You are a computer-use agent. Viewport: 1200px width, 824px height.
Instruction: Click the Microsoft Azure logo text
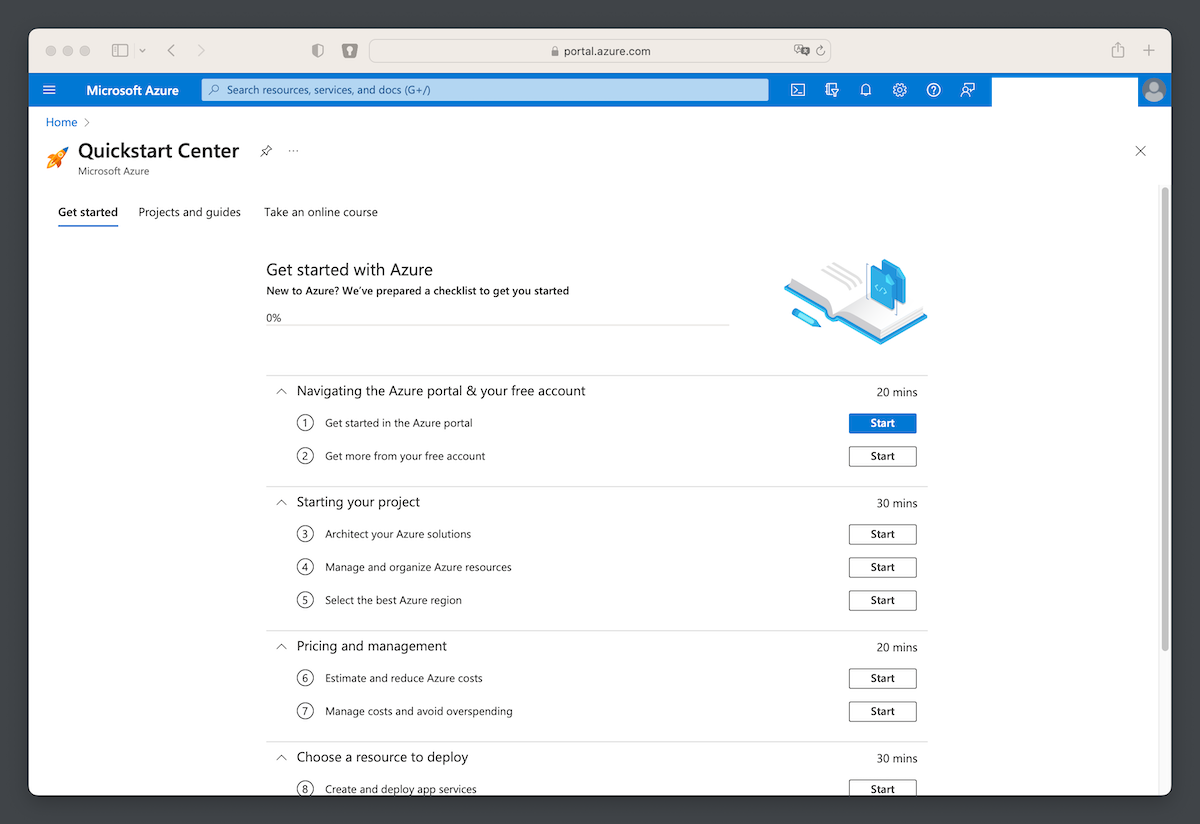(132, 90)
